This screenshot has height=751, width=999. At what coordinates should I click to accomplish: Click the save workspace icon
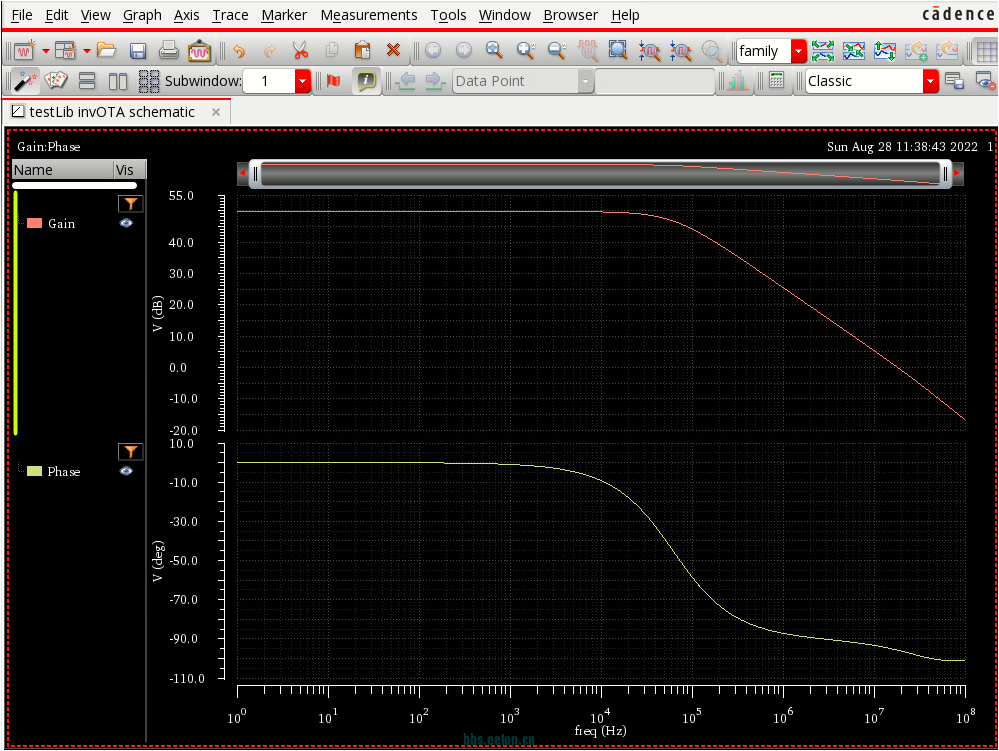(954, 81)
